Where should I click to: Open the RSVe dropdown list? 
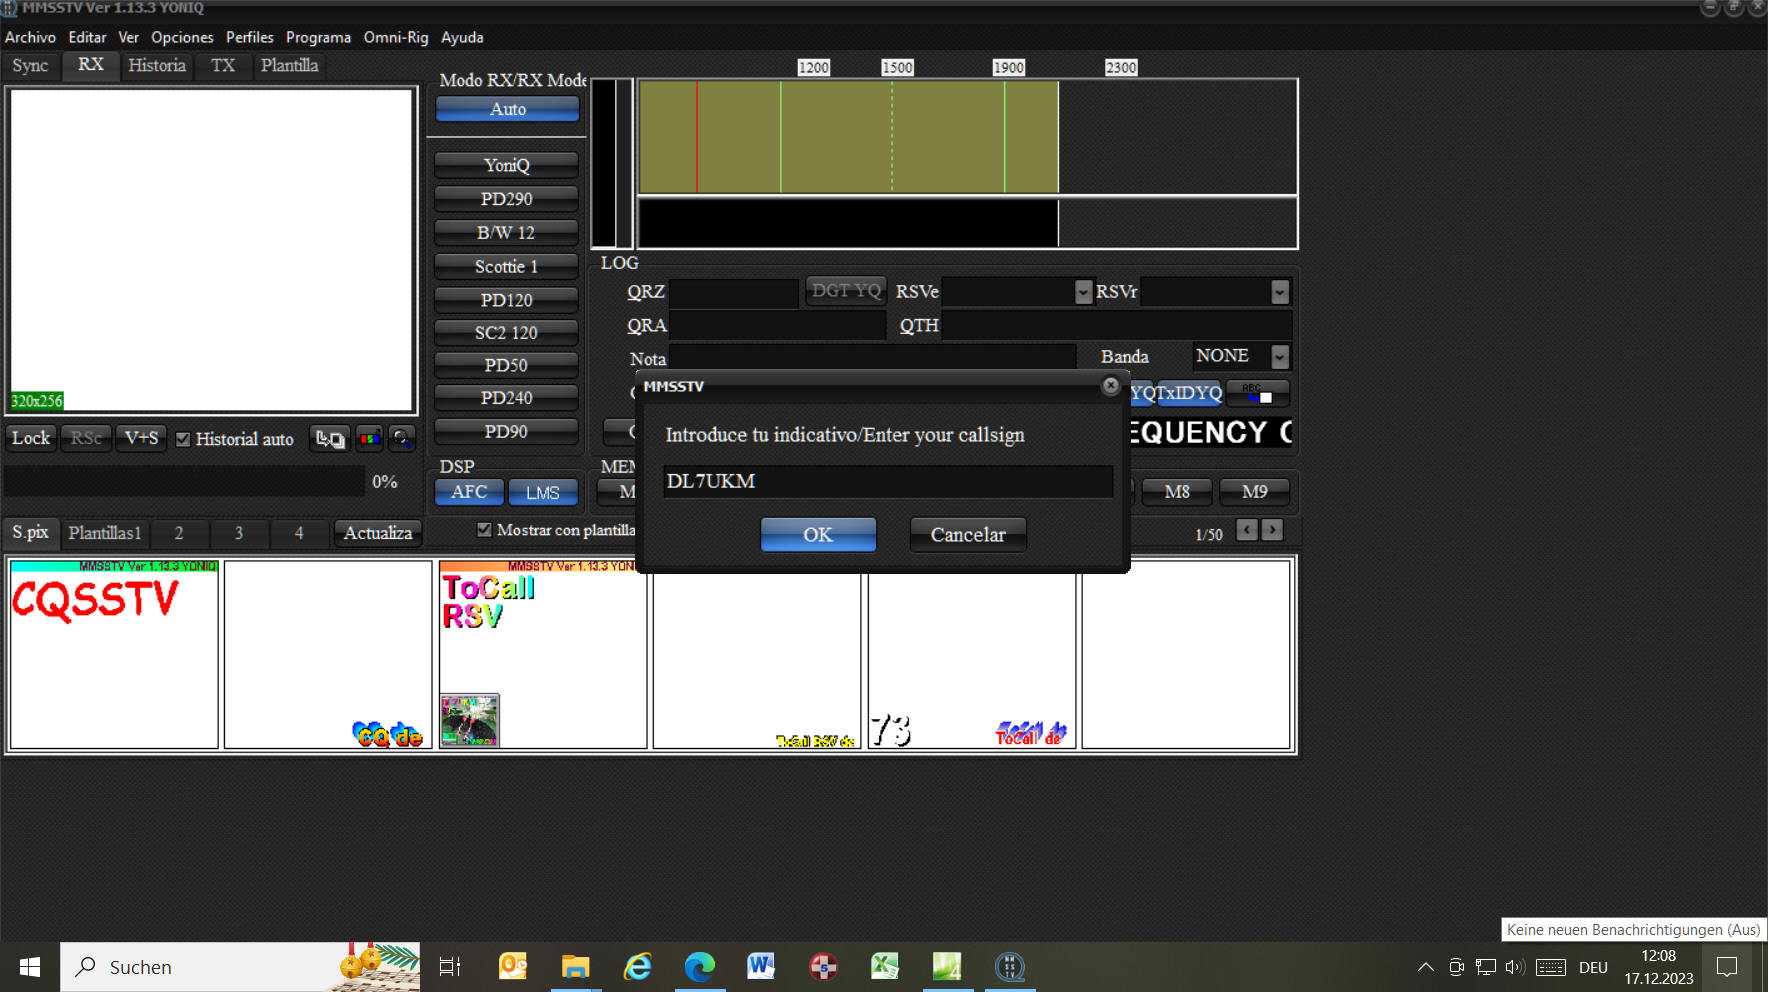point(1083,292)
